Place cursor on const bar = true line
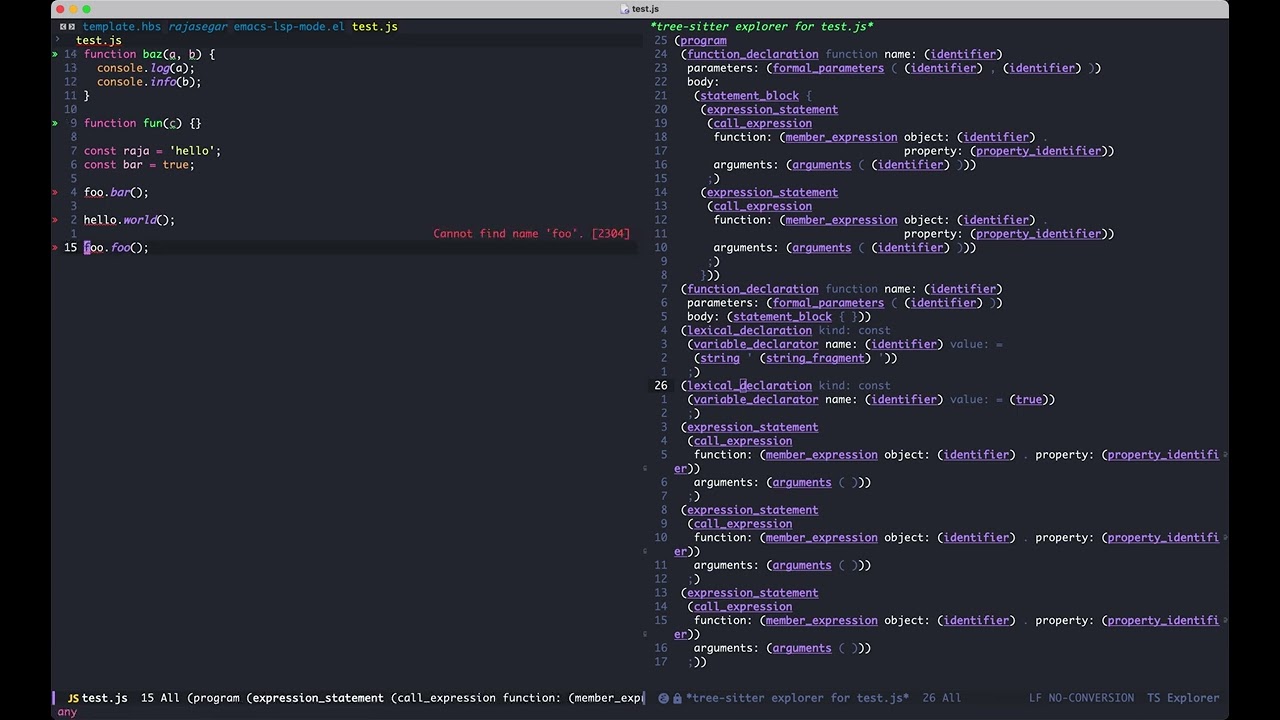The image size is (1280, 720). tap(139, 165)
